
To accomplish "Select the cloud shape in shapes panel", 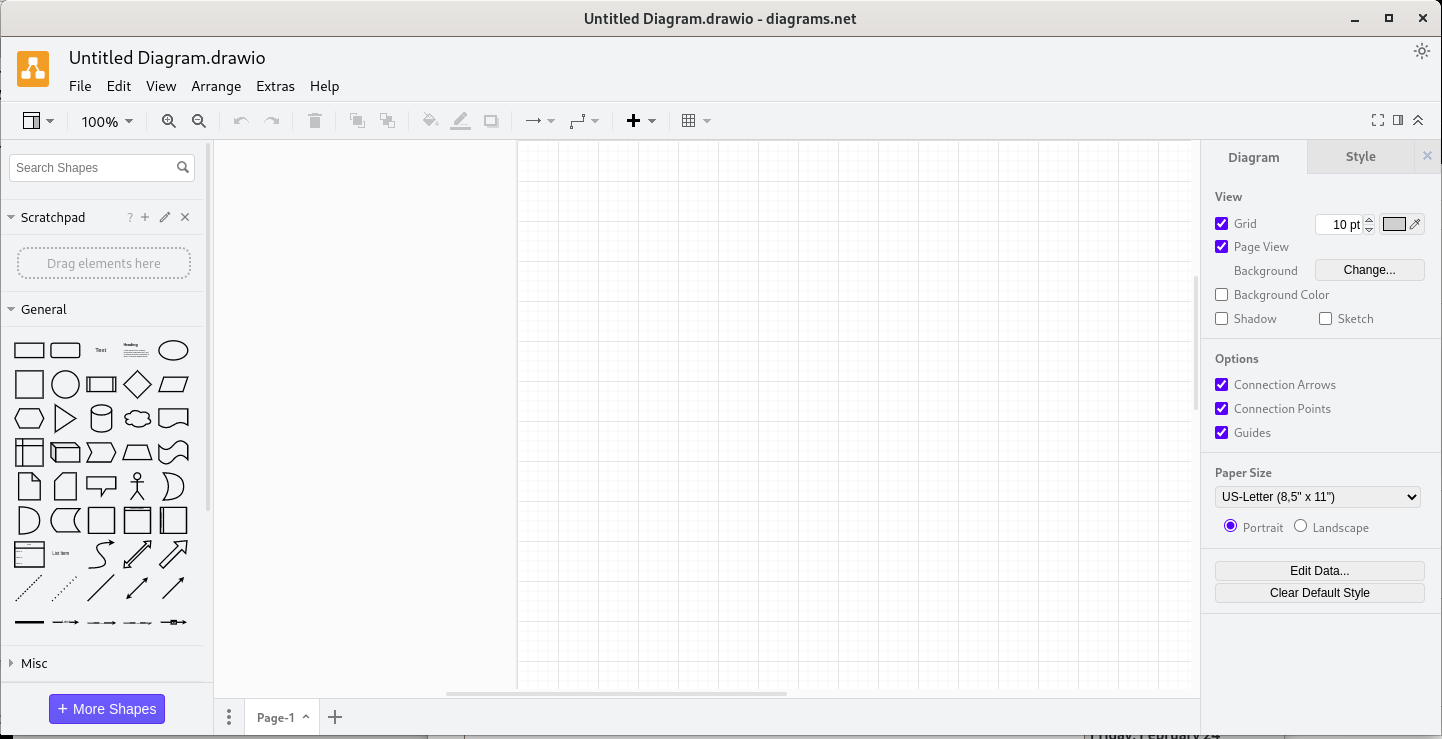I will pos(137,418).
